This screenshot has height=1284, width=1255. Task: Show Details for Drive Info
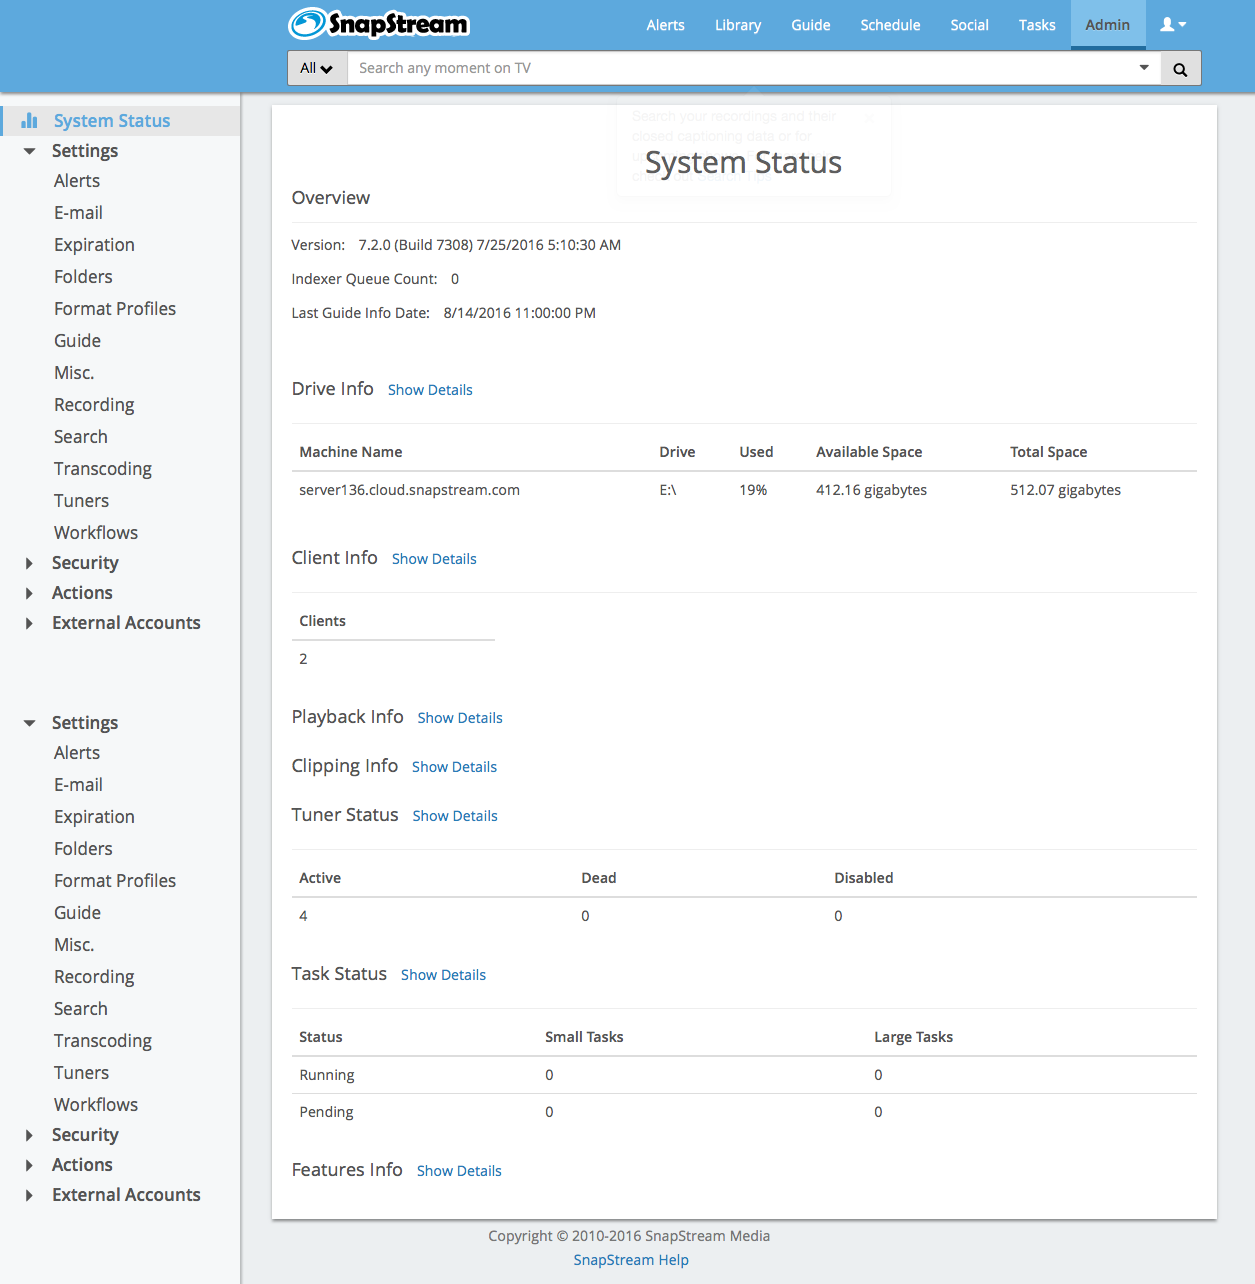point(430,390)
